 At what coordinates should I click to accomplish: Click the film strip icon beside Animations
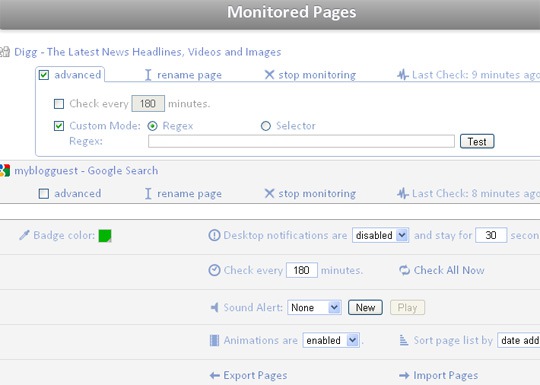click(x=214, y=340)
